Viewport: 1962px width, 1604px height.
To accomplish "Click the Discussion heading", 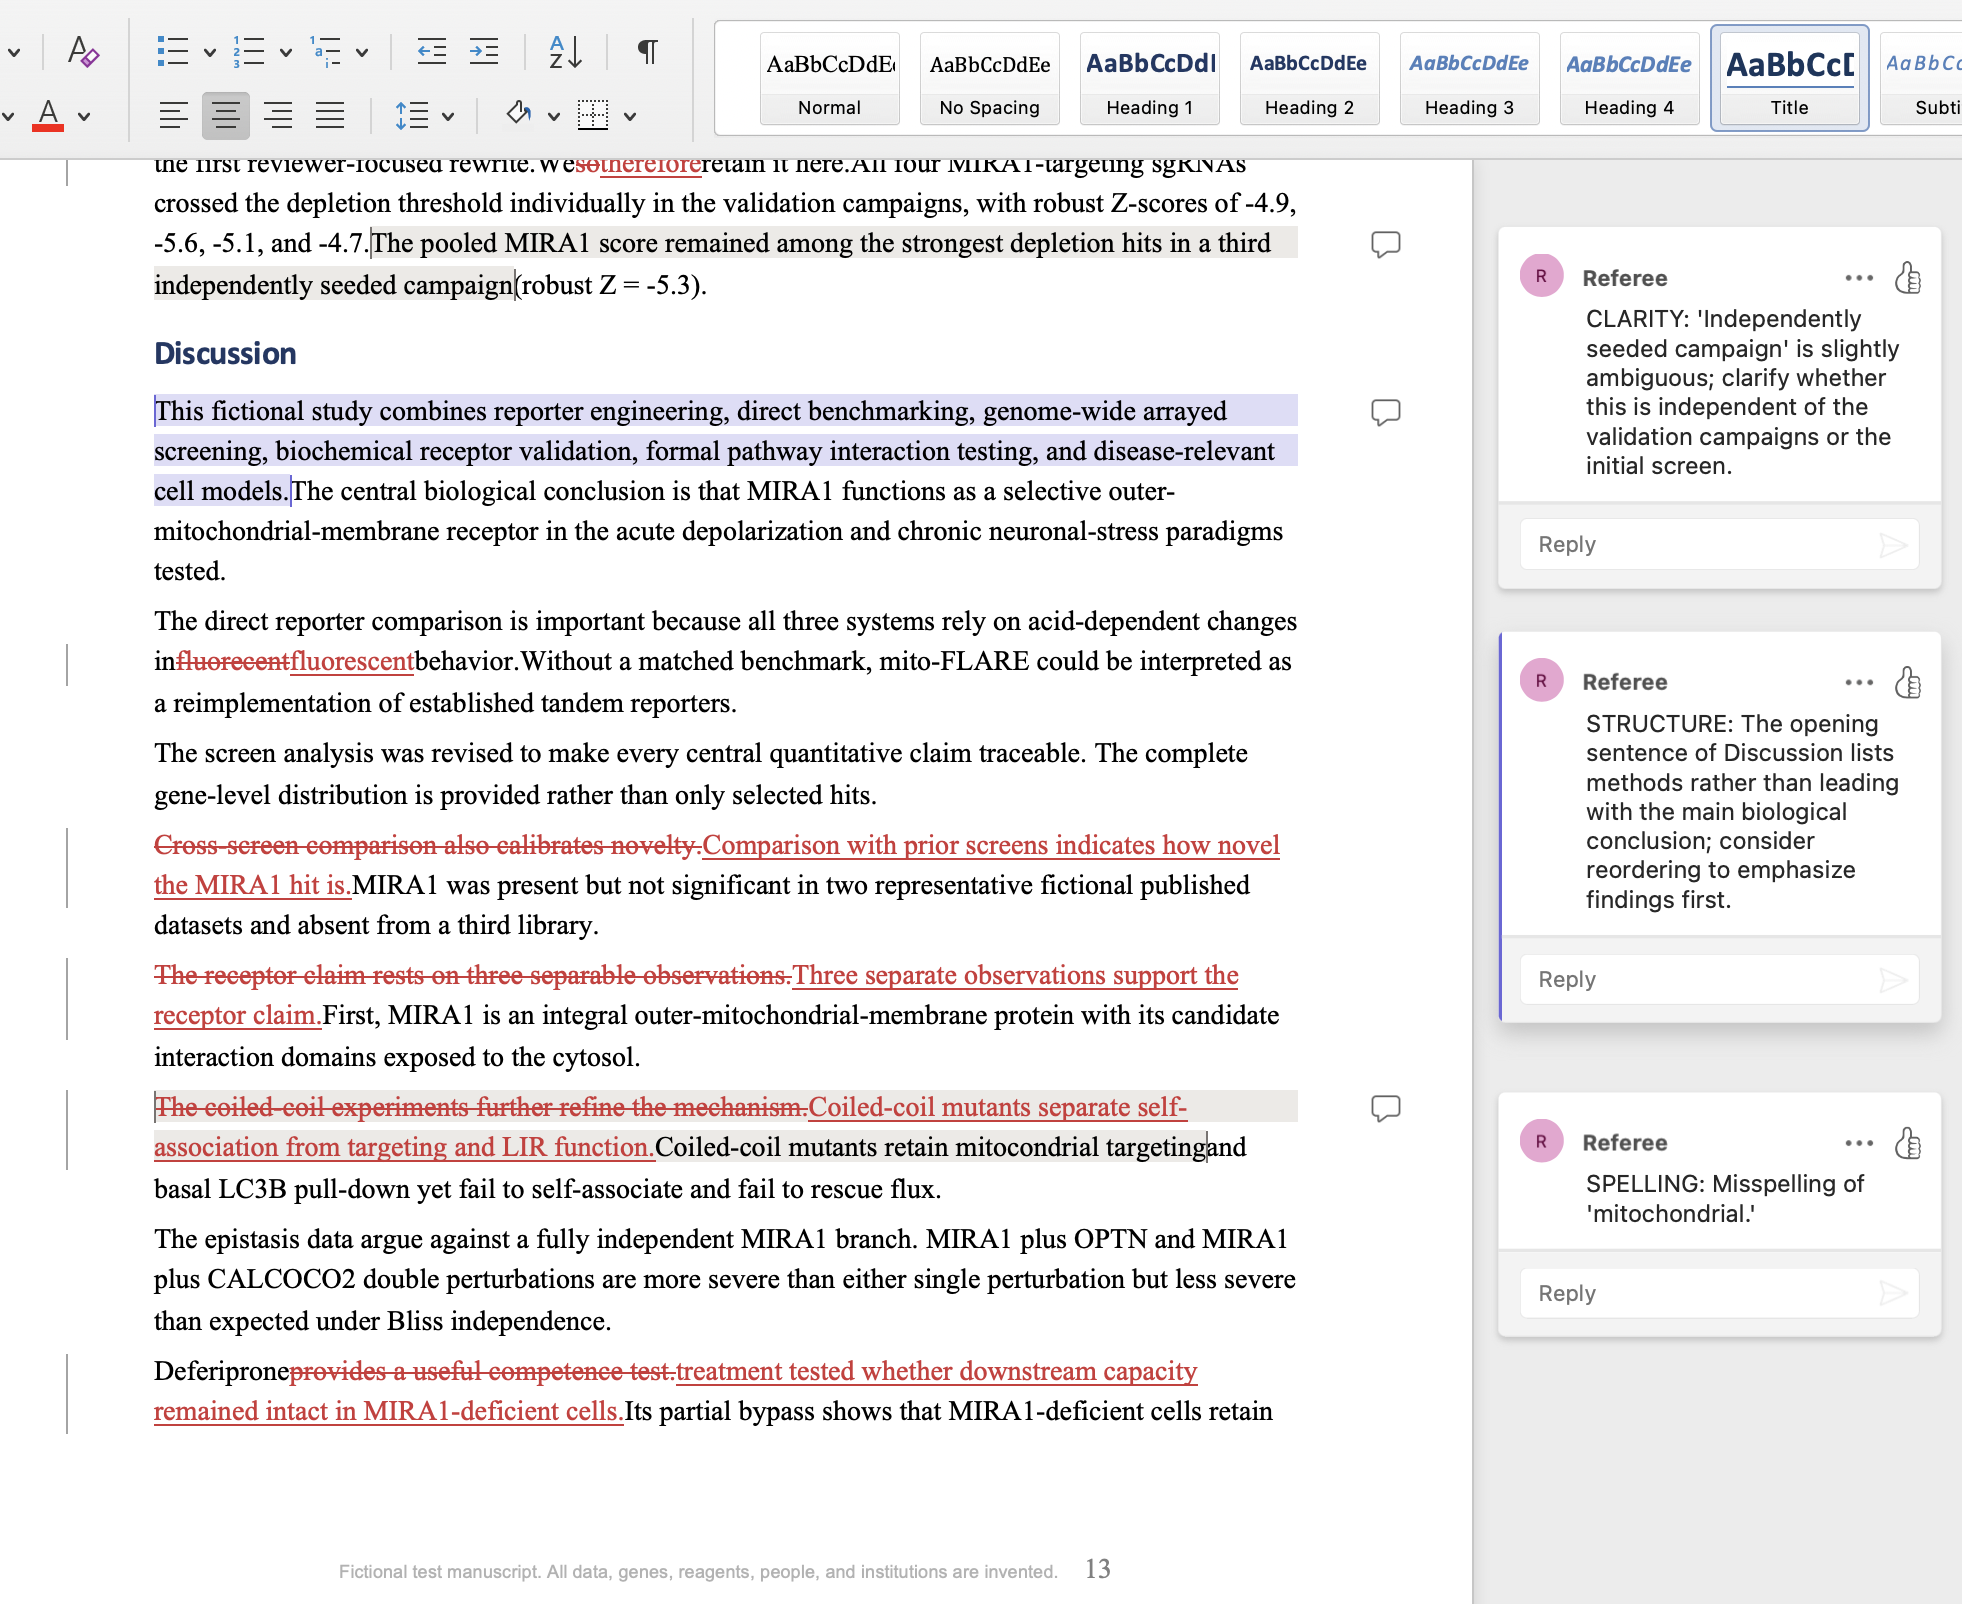I will [x=225, y=354].
